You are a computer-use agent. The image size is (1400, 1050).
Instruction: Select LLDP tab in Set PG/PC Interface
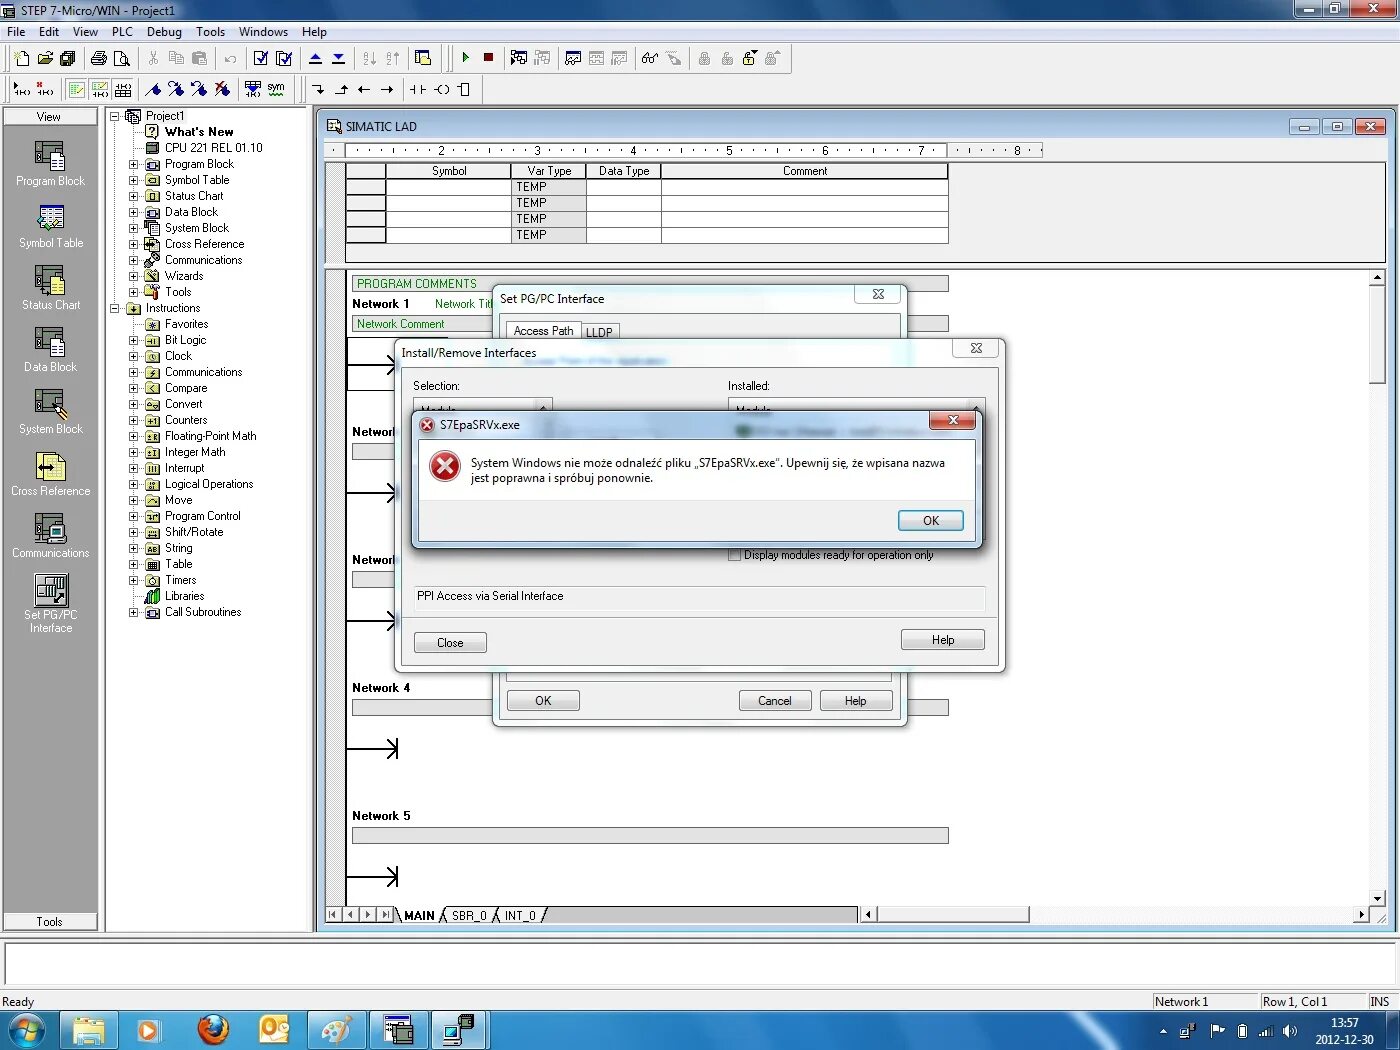(599, 332)
